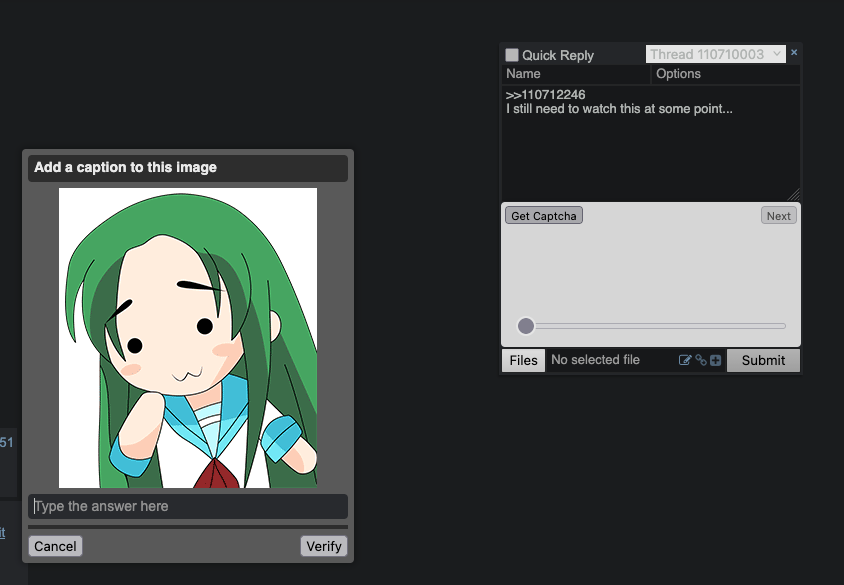Cancel the caption dialog
Screen dimensions: 844x585
coord(55,546)
